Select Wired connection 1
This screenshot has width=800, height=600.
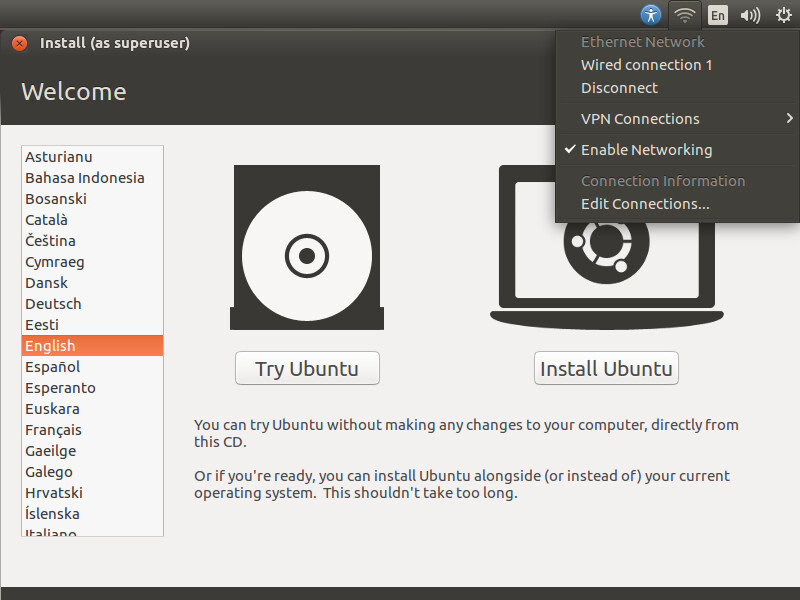[x=646, y=65]
